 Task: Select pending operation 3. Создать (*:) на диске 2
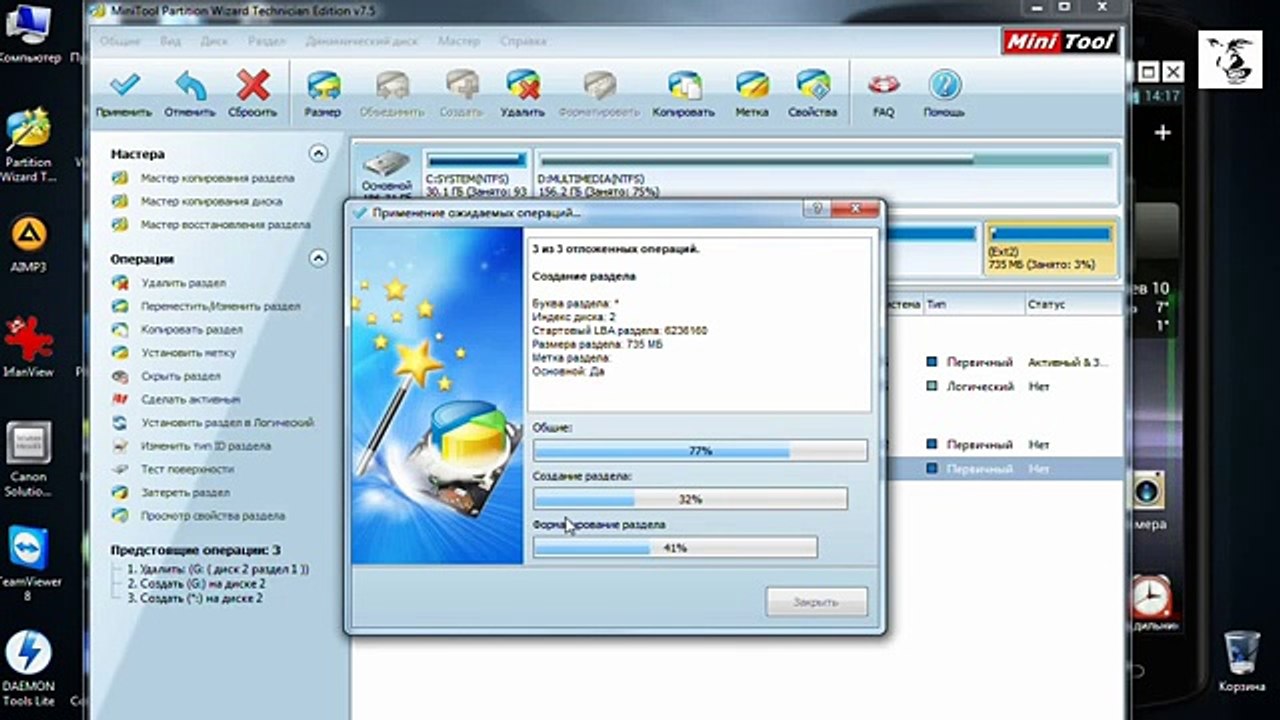(x=194, y=598)
